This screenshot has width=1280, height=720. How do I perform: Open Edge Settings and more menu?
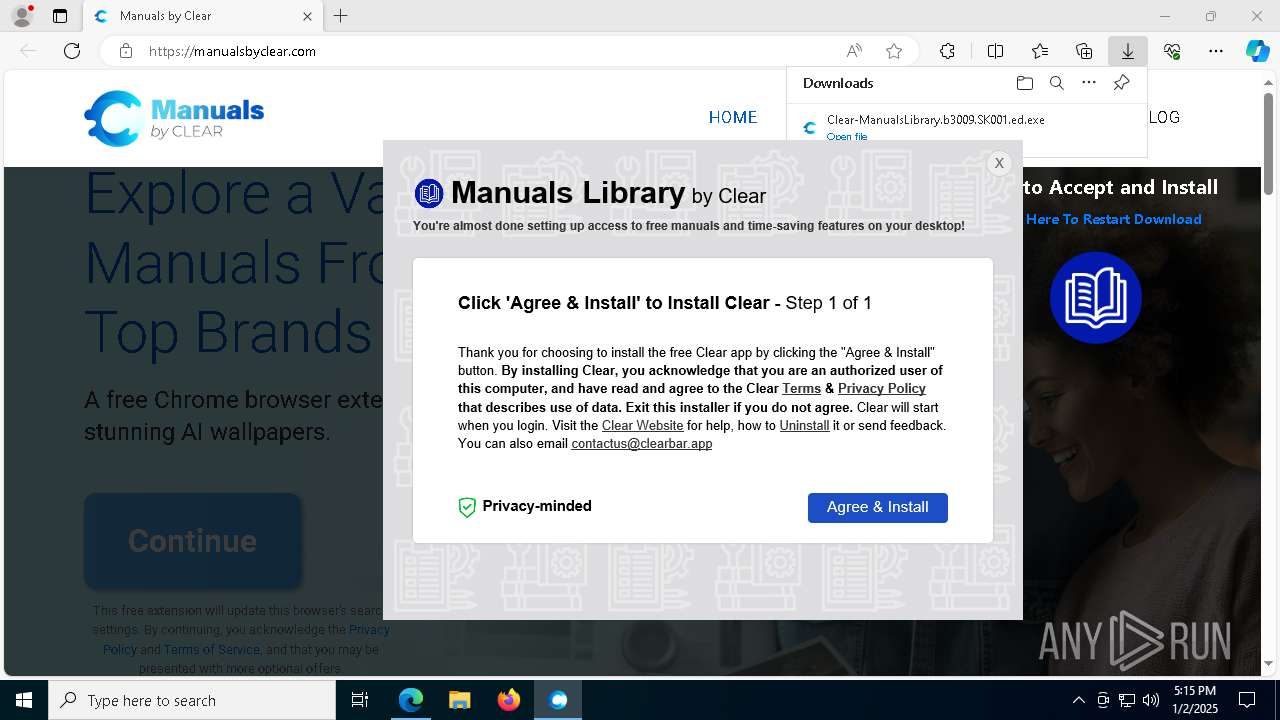tap(1216, 51)
